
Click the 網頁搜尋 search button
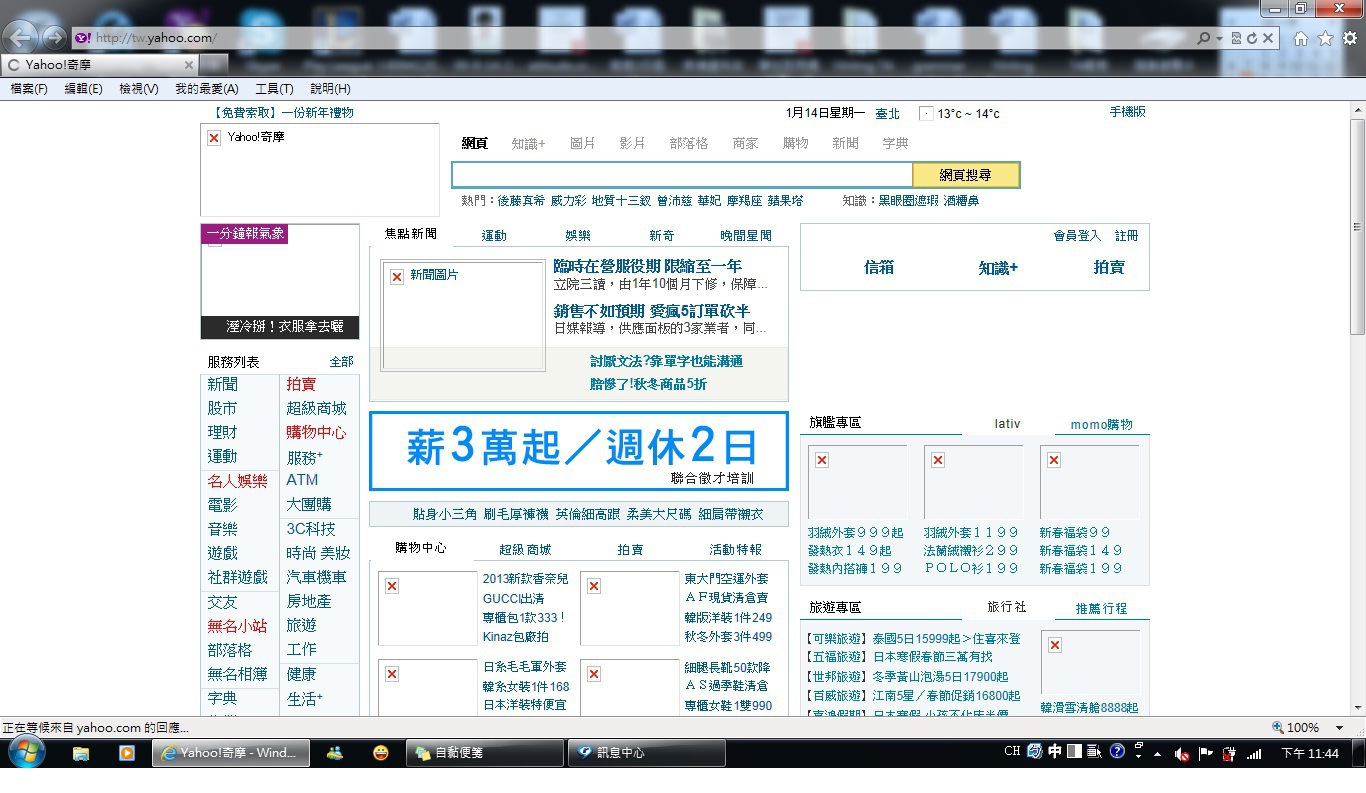966,175
